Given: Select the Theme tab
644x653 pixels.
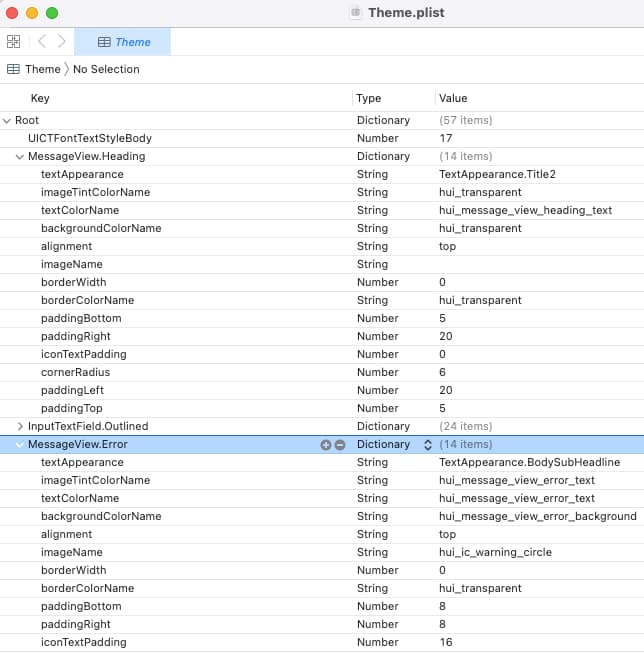Looking at the screenshot, I should (x=122, y=42).
